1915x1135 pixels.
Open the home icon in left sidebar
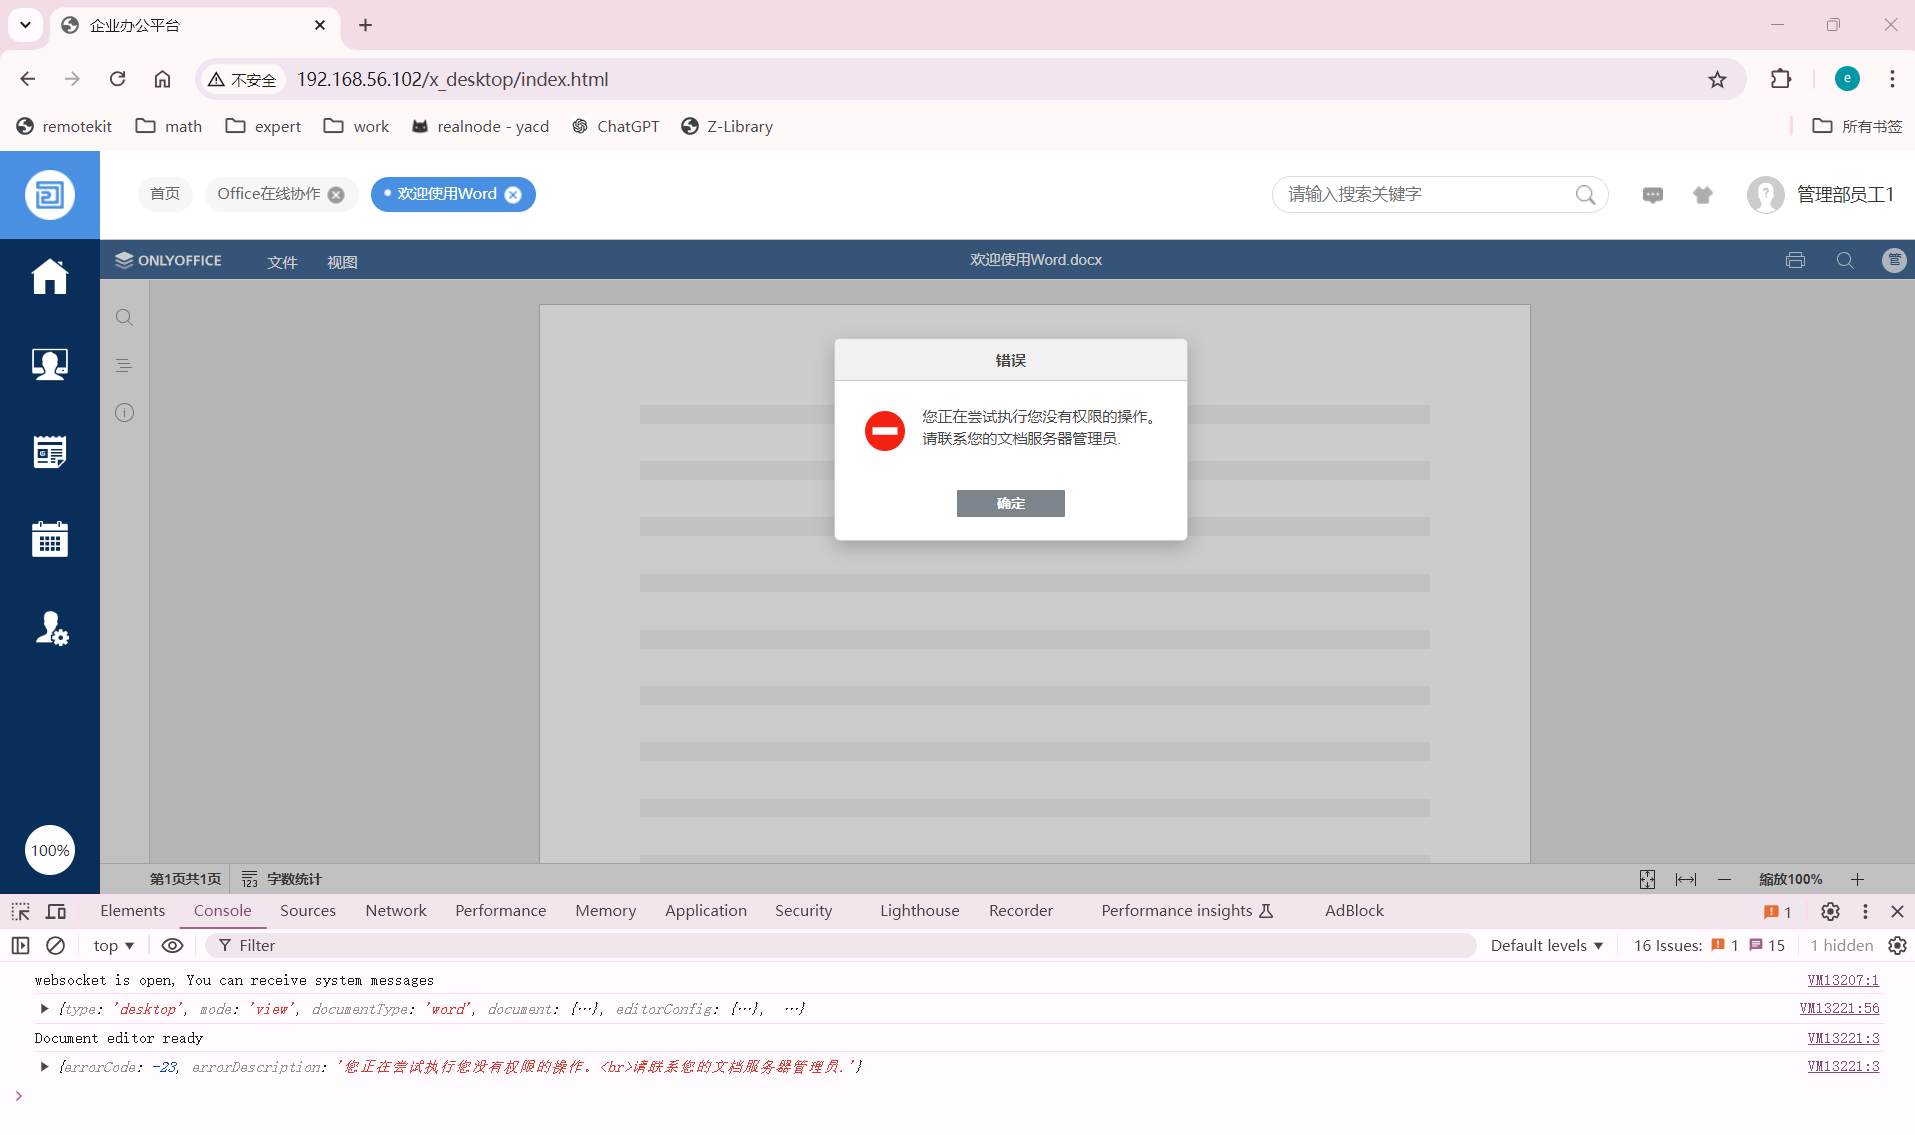[x=50, y=276]
